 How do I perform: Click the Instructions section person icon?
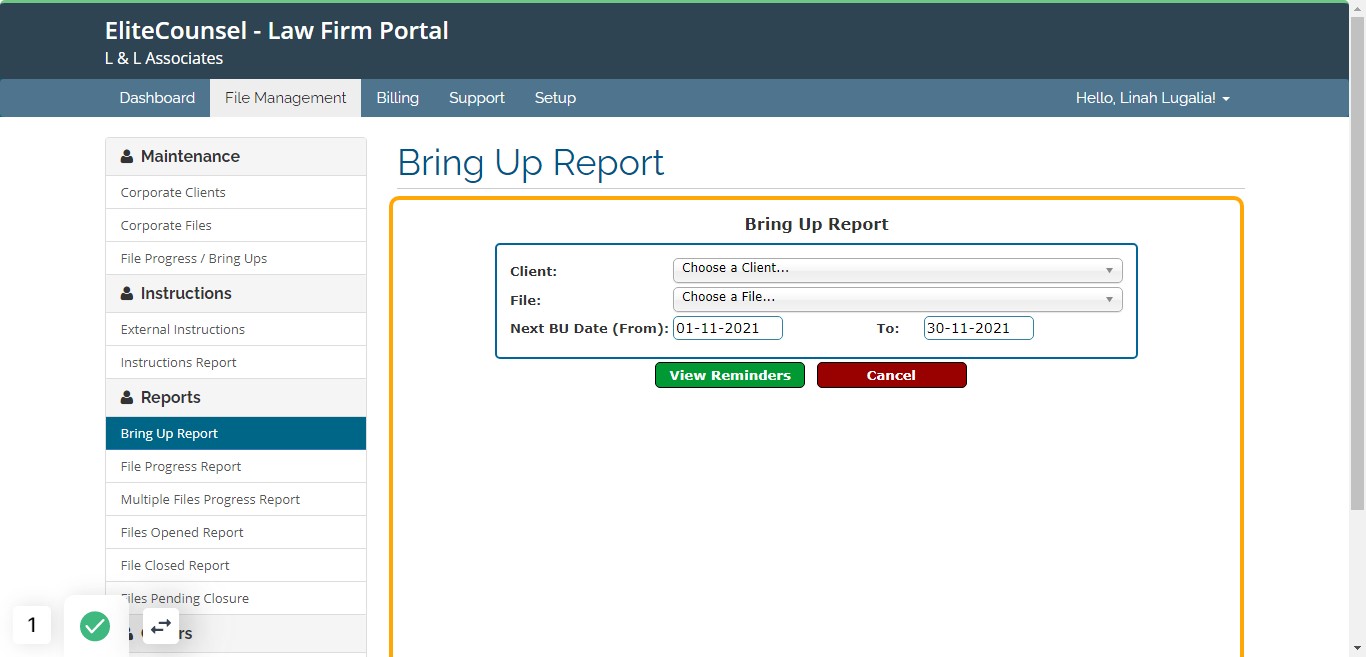(127, 294)
